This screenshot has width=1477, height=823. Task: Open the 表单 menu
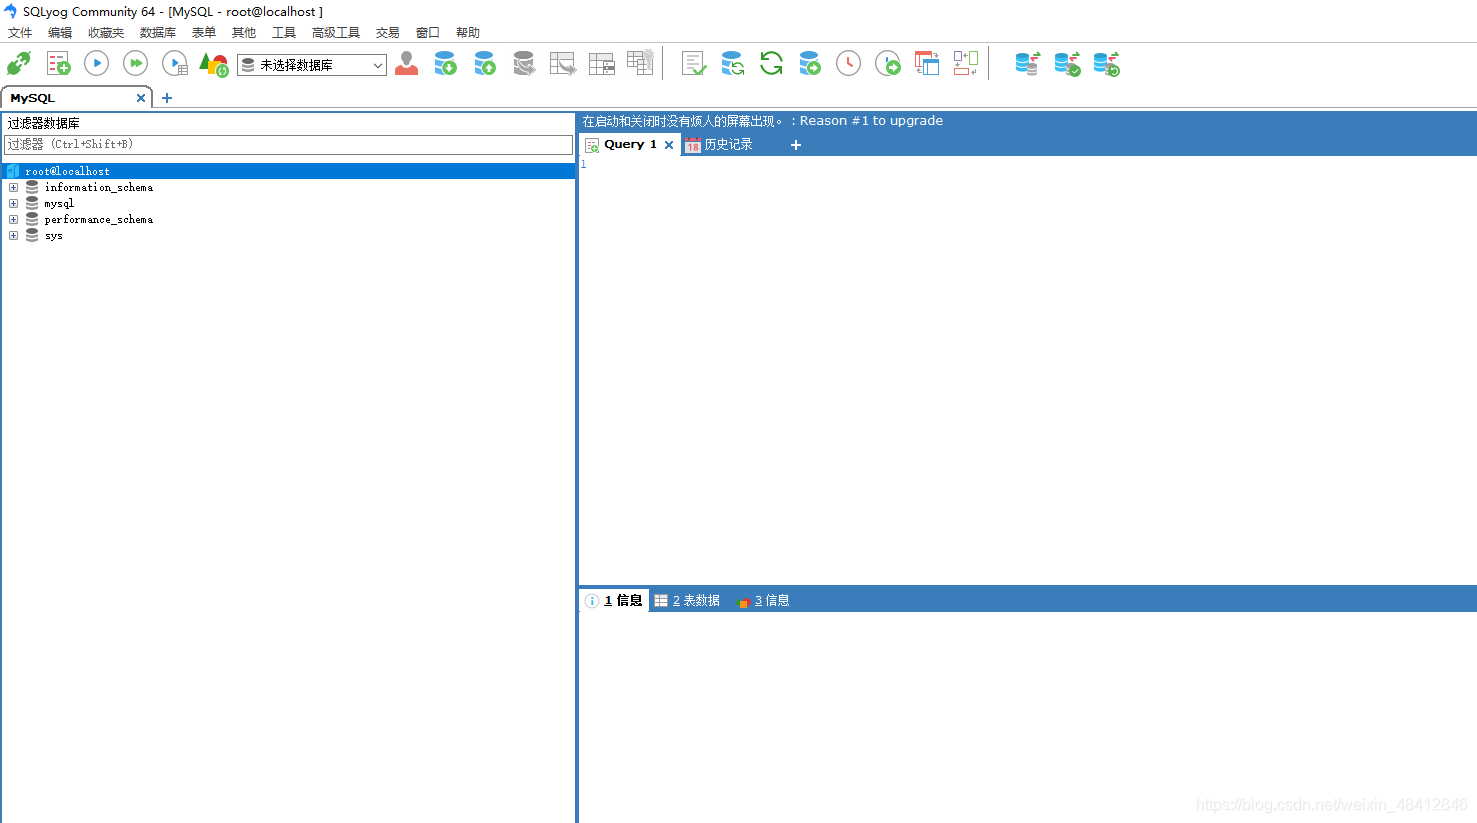(204, 33)
